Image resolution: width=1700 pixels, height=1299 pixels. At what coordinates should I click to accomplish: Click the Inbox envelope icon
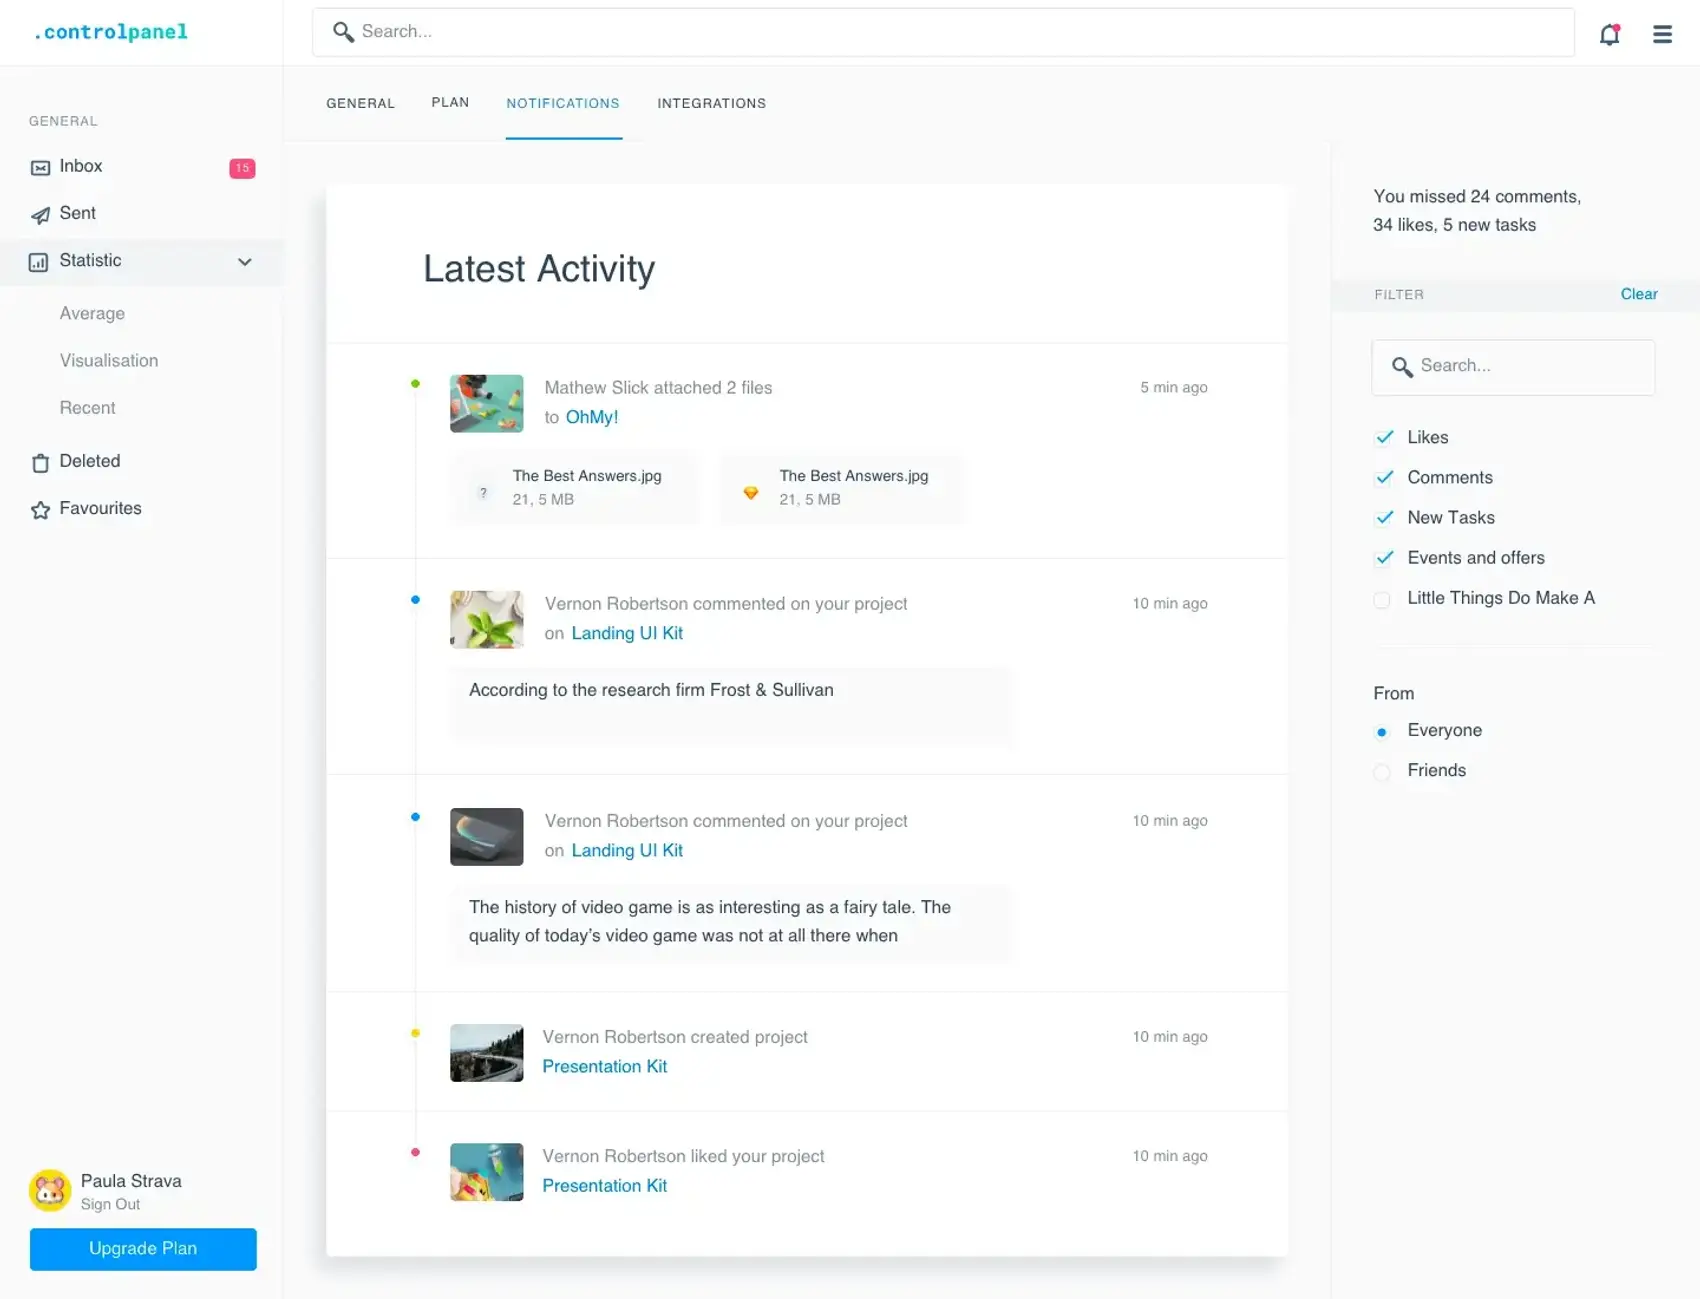point(40,168)
